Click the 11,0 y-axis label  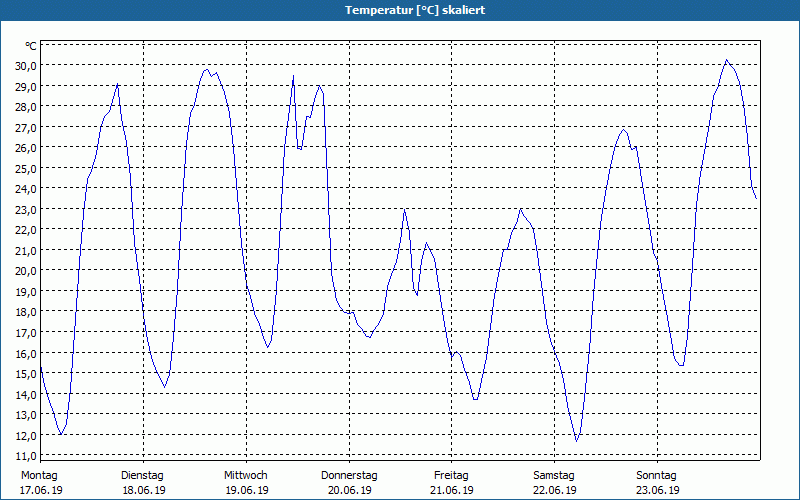pos(28,456)
